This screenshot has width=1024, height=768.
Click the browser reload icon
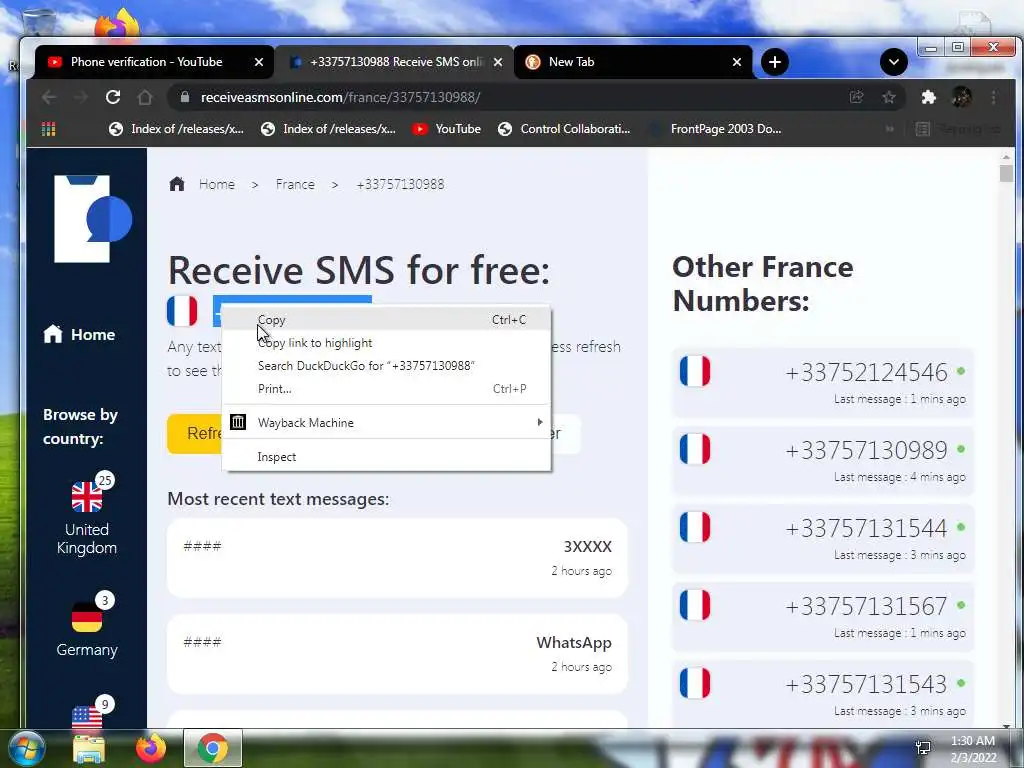[x=113, y=97]
